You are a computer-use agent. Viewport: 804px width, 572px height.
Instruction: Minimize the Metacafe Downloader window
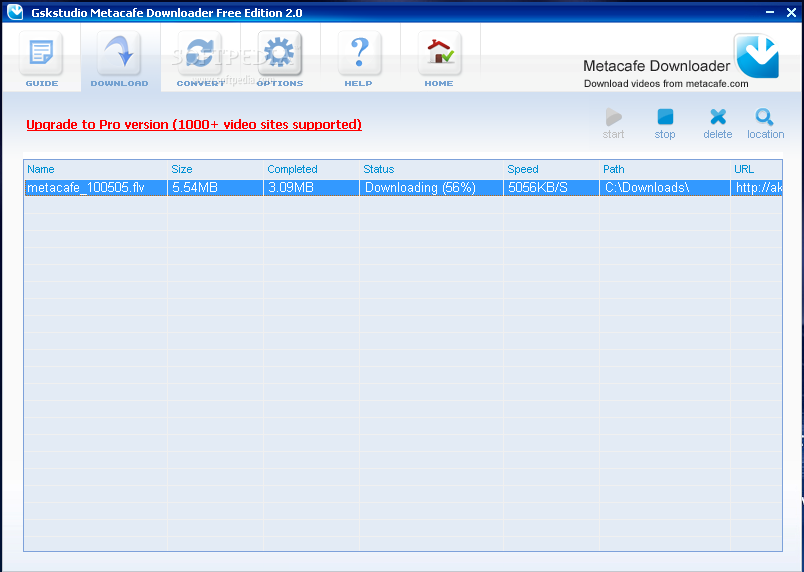(x=770, y=12)
